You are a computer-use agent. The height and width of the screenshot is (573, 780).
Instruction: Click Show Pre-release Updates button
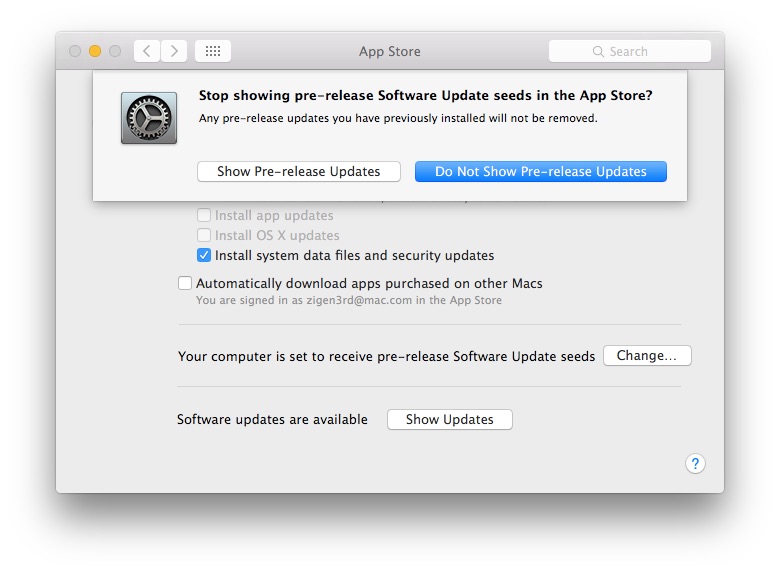tap(299, 171)
